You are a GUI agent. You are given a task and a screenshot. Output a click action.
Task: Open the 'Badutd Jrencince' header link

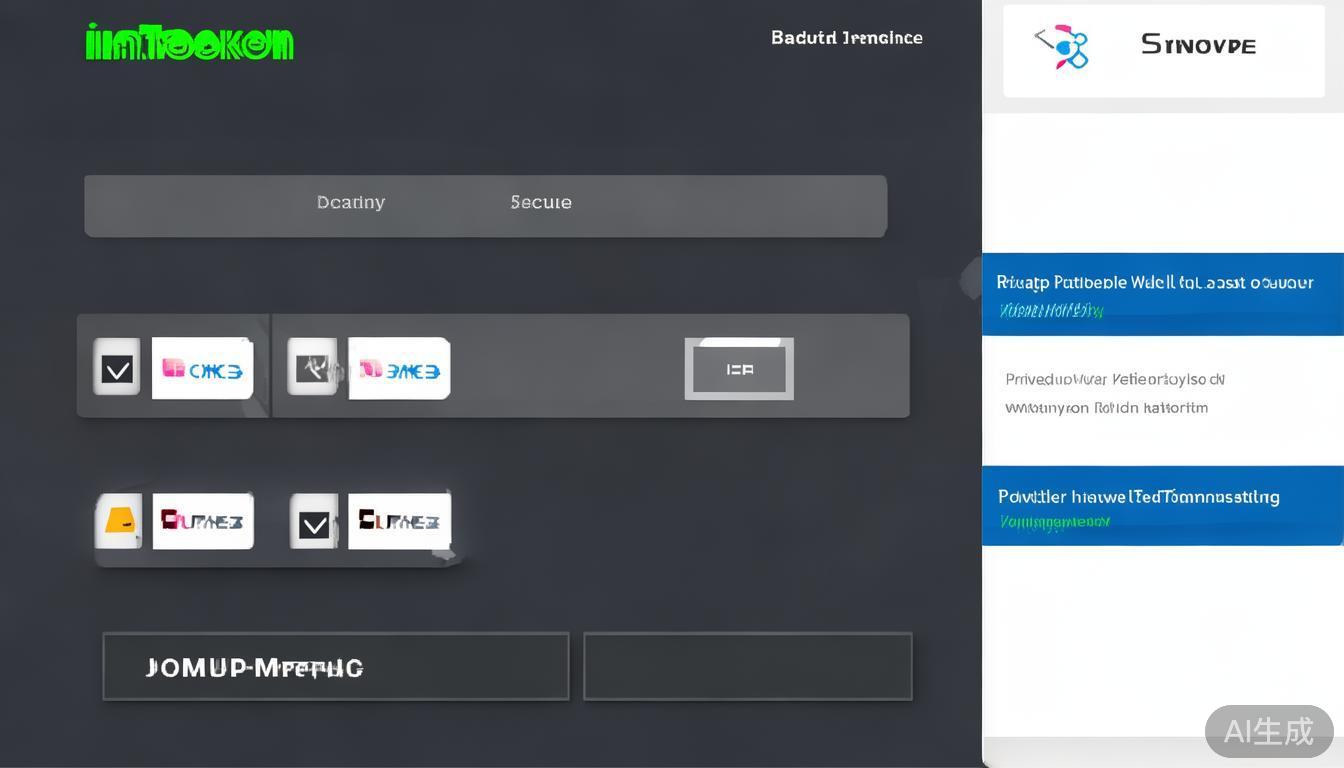pyautogui.click(x=846, y=38)
